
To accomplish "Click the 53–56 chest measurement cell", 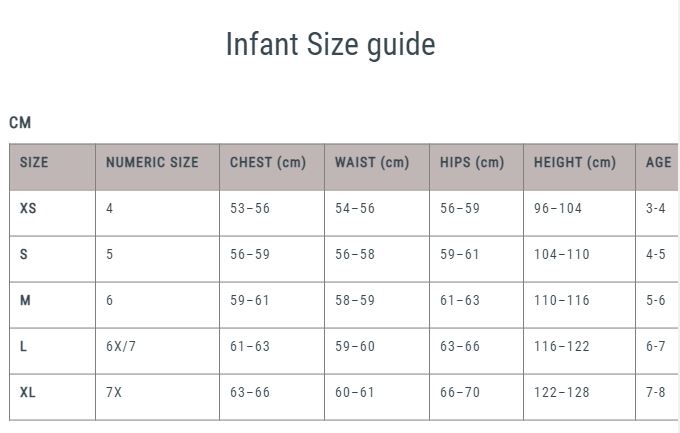I will [x=250, y=208].
